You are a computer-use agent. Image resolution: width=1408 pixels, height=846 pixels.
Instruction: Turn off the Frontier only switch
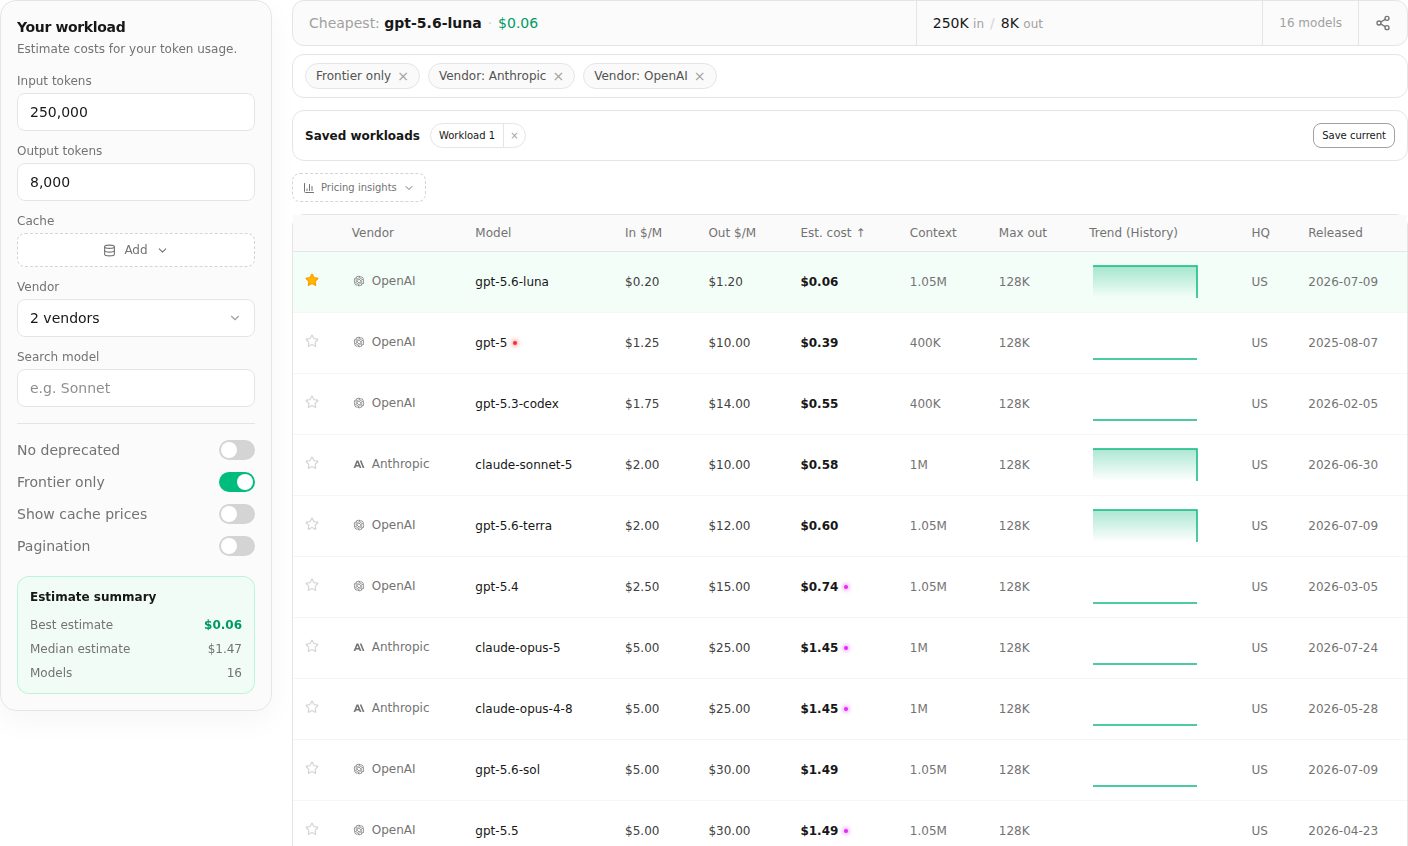[x=237, y=482]
